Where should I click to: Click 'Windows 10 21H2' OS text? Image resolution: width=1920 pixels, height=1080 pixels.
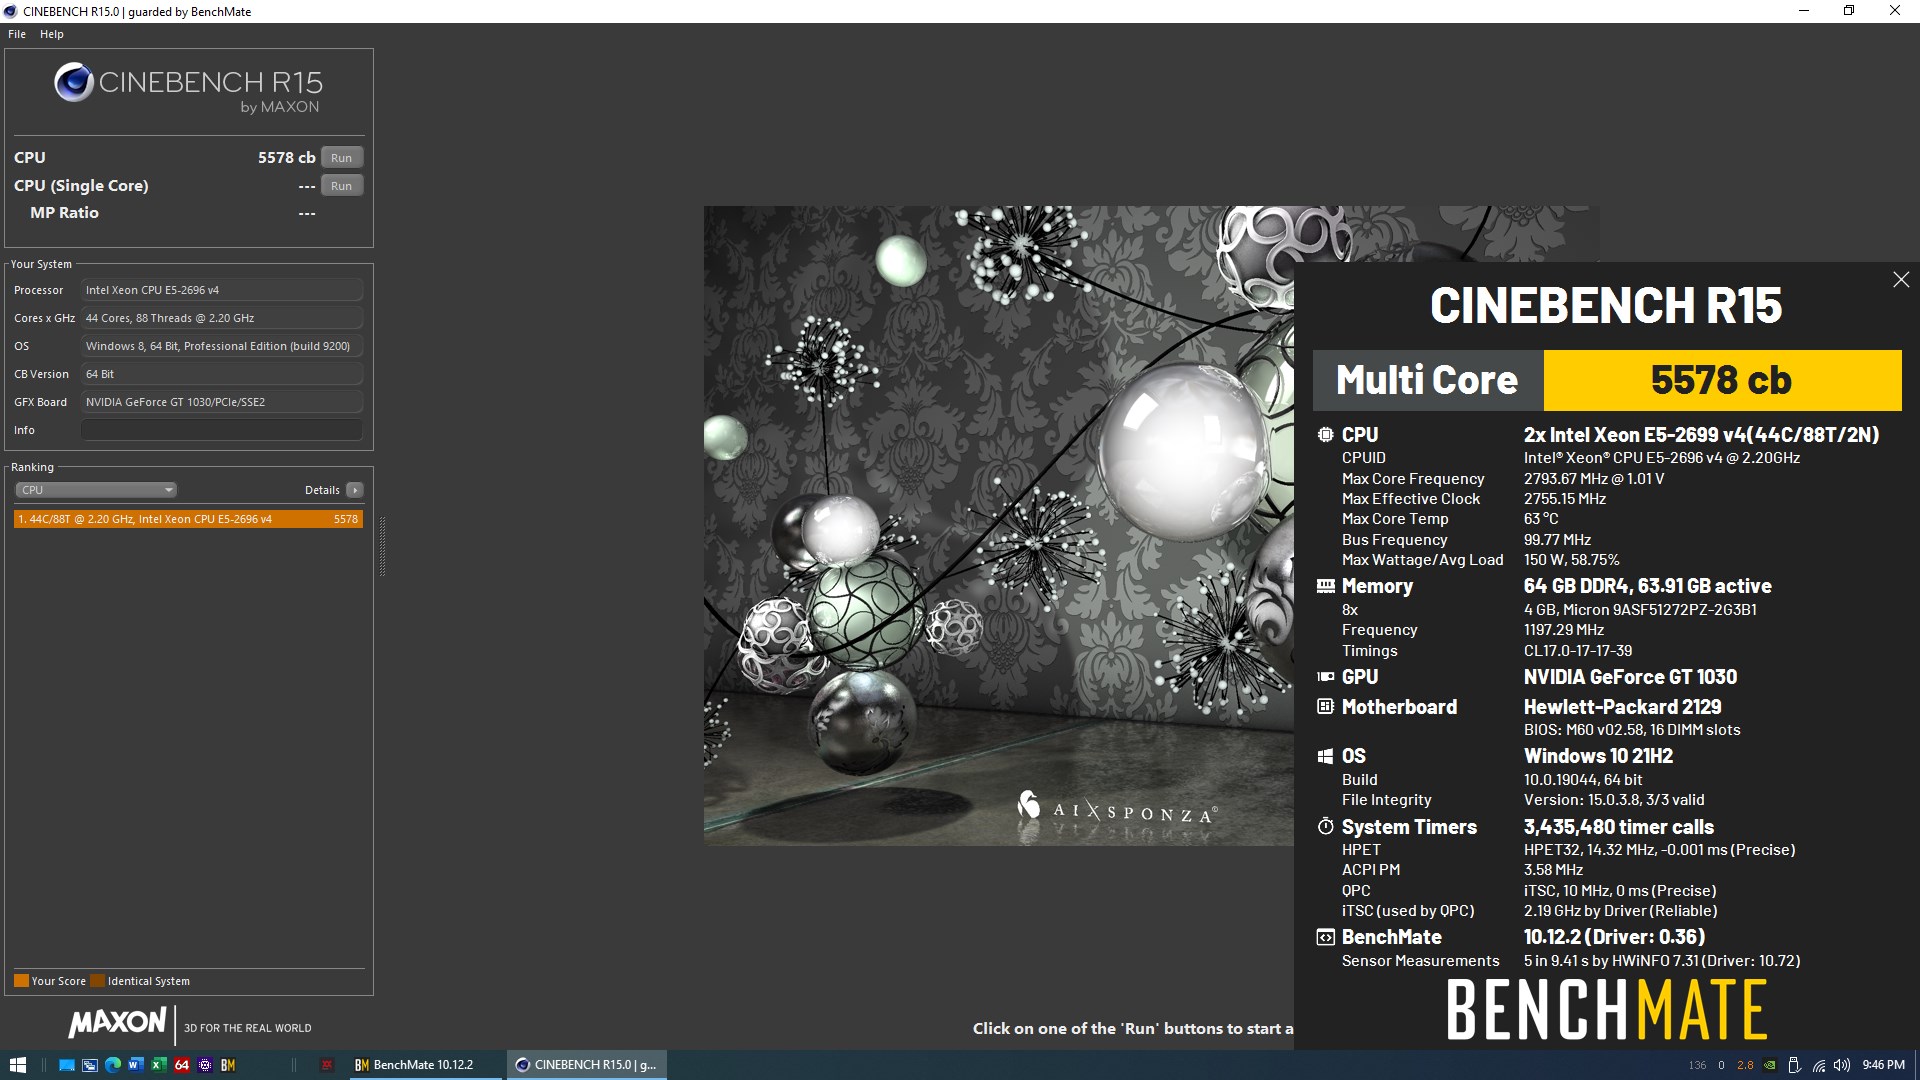point(1598,756)
